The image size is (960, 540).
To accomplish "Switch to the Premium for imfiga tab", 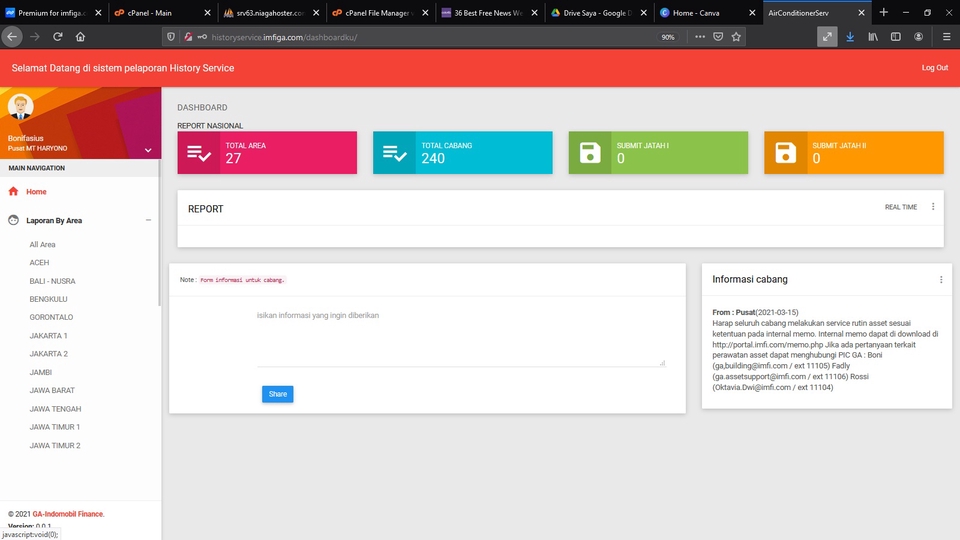I will 52,13.
